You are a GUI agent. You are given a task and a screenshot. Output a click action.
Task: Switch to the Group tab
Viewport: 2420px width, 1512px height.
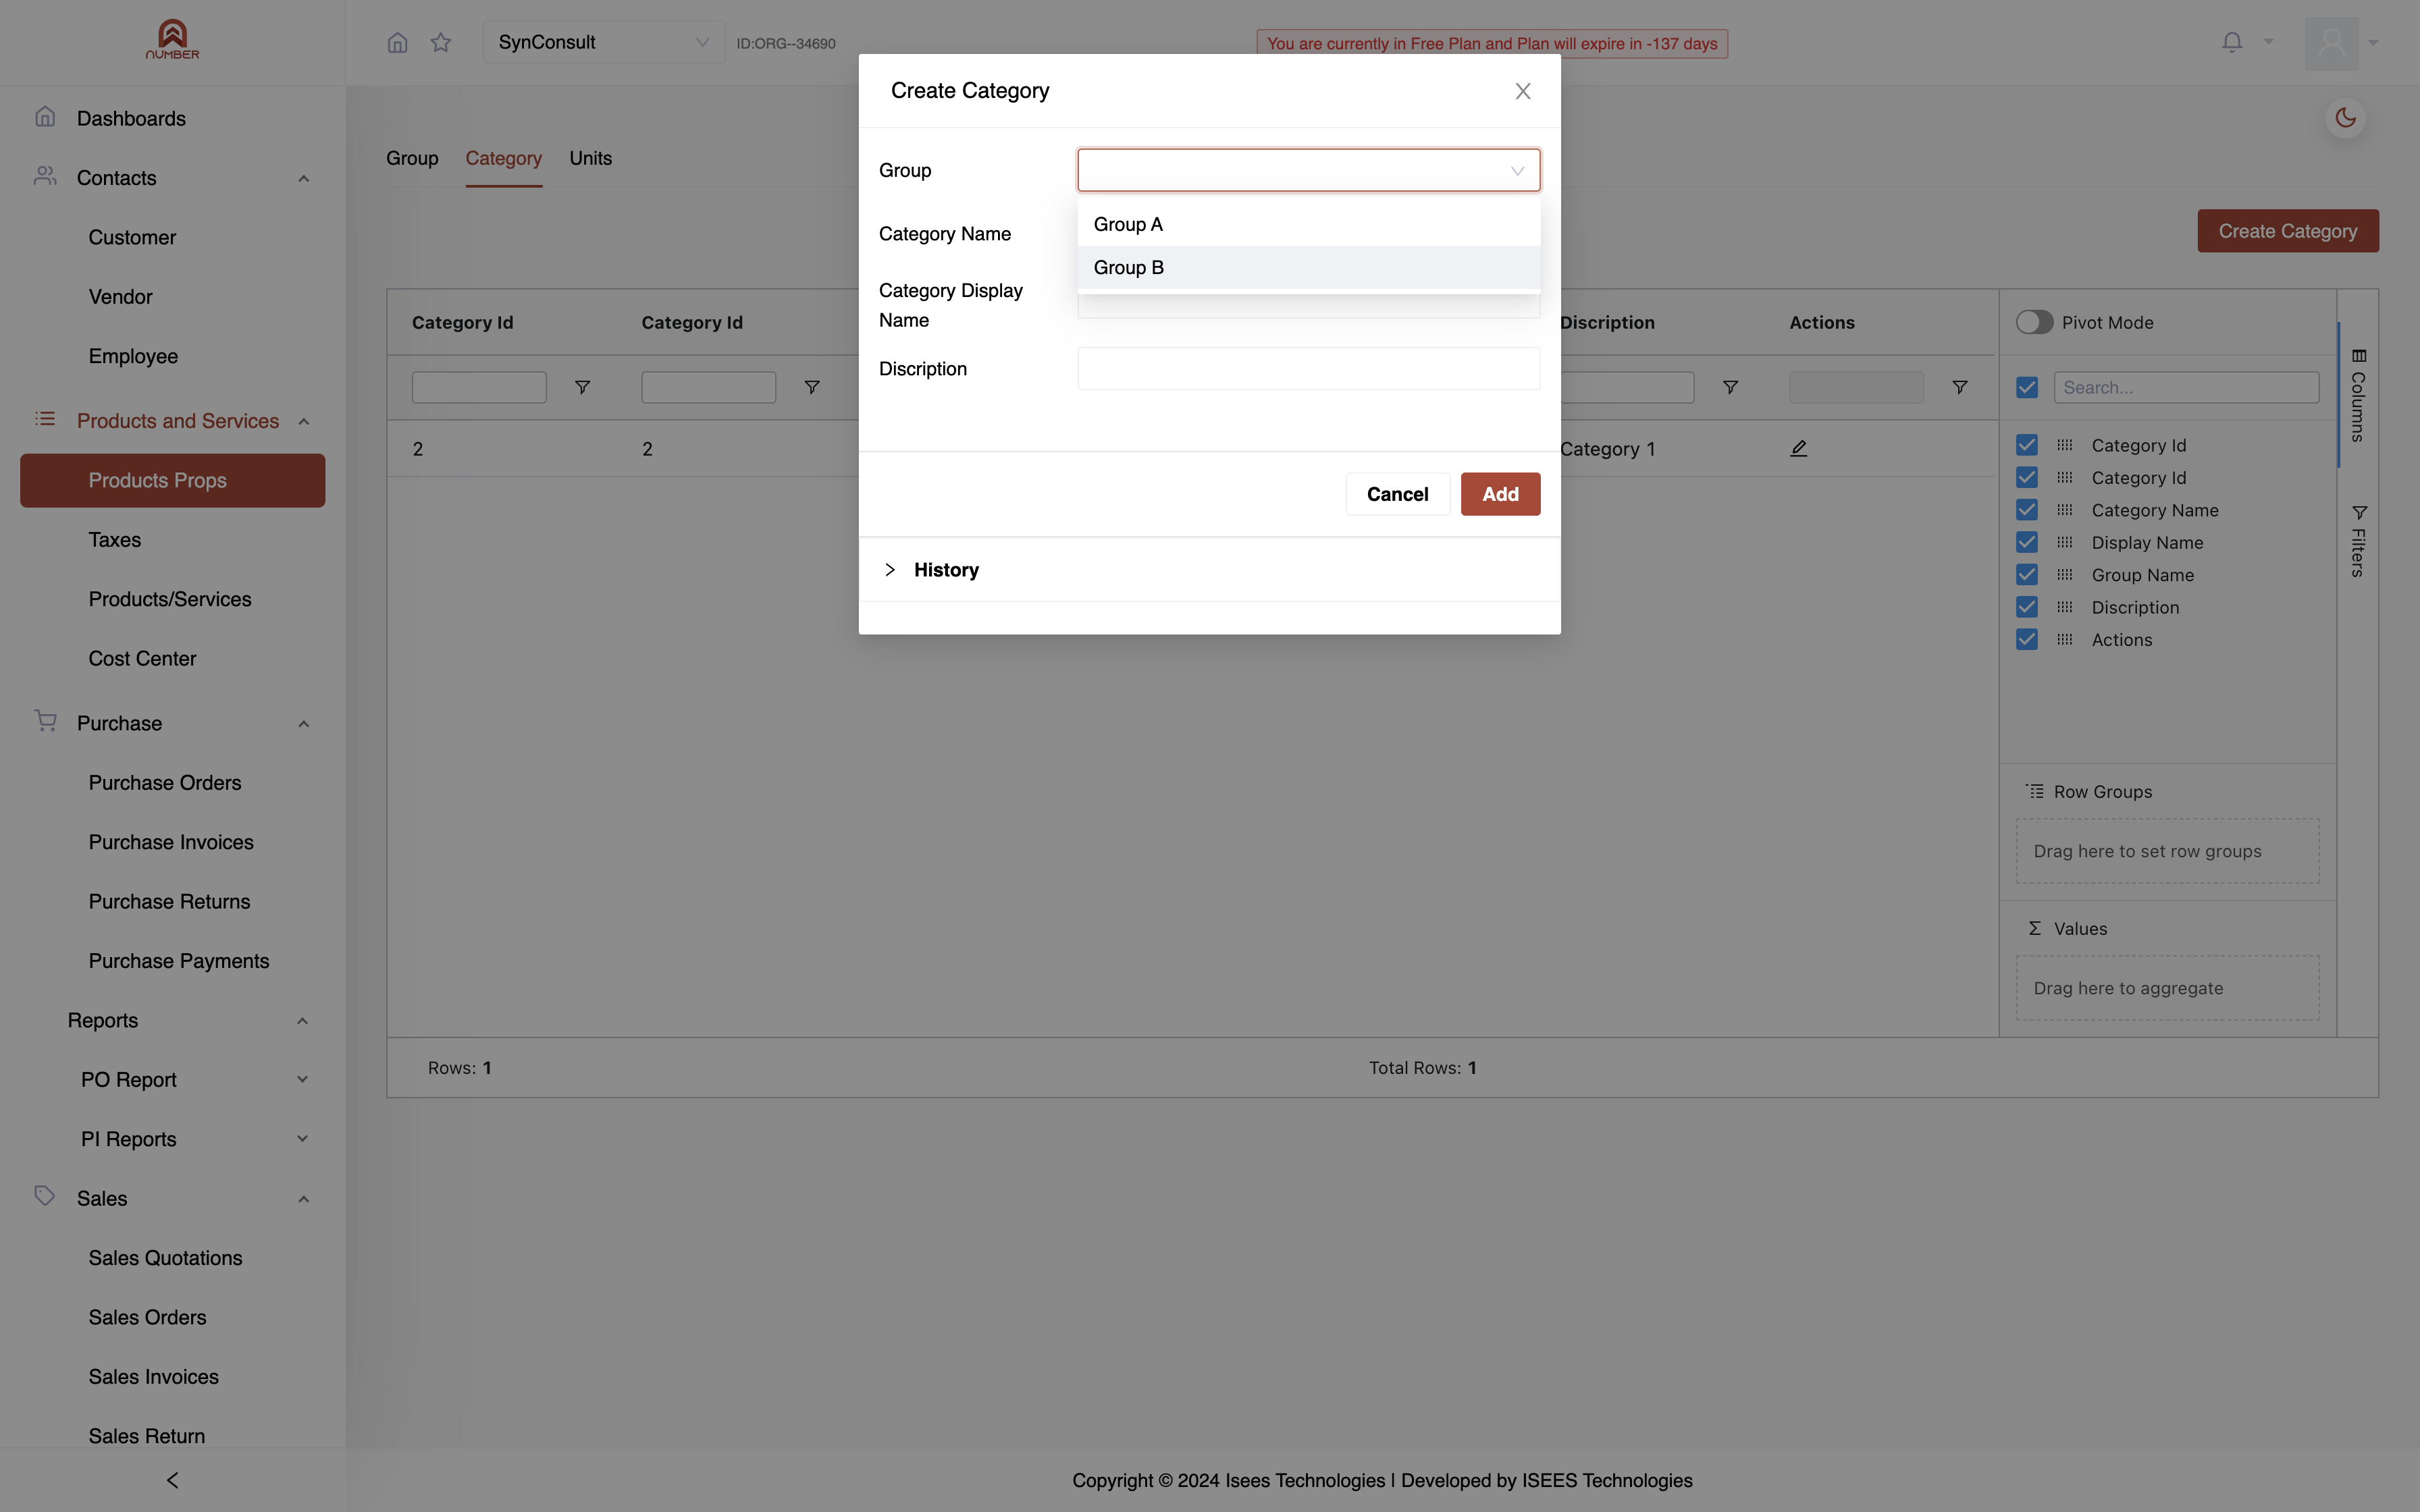pos(412,158)
